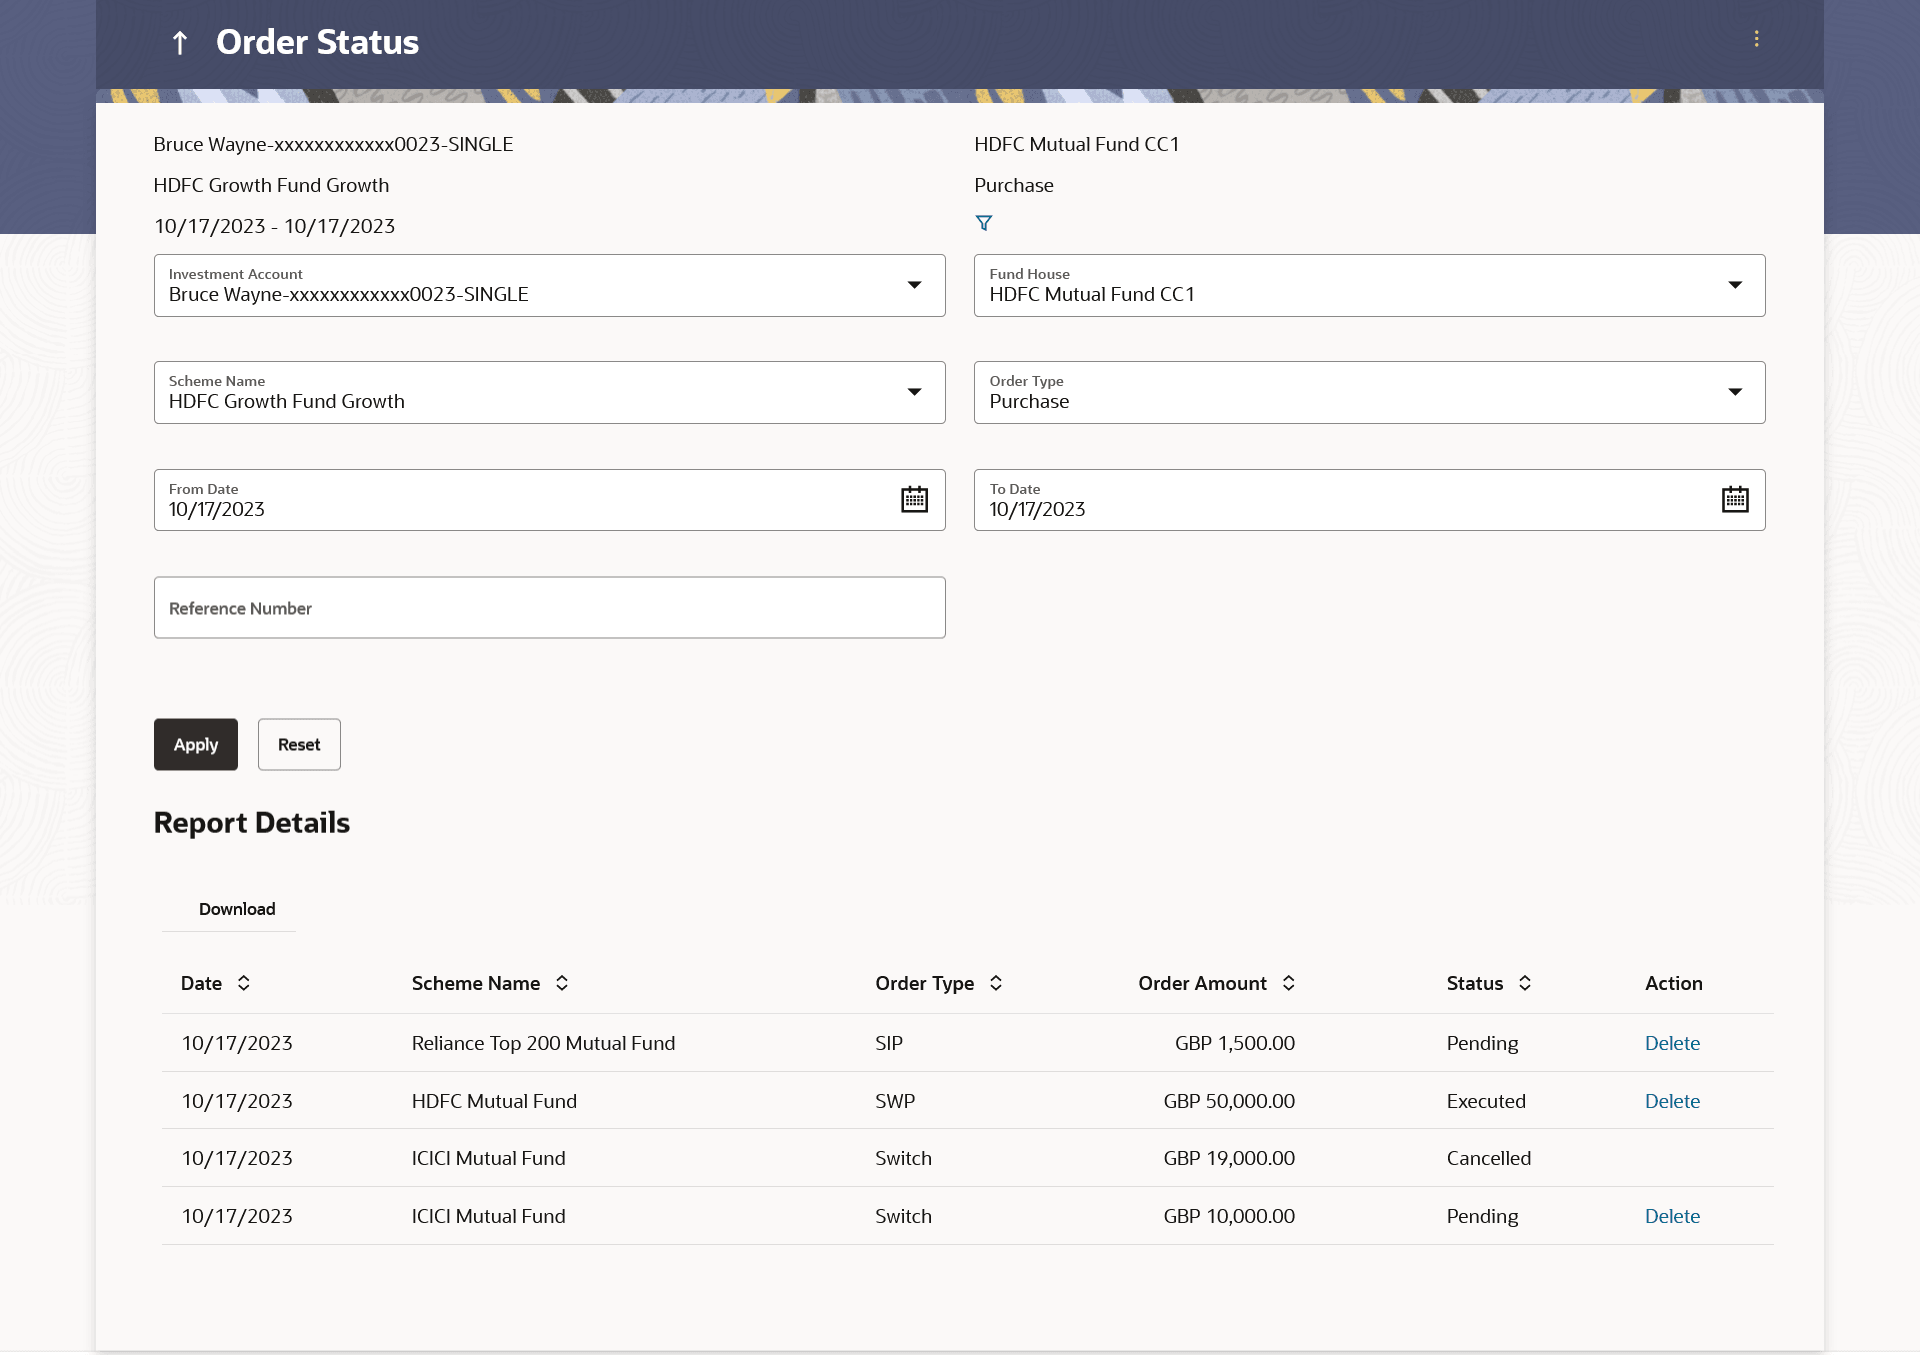This screenshot has height=1355, width=1920.
Task: Click the back arrow beside Order Status
Action: (180, 43)
